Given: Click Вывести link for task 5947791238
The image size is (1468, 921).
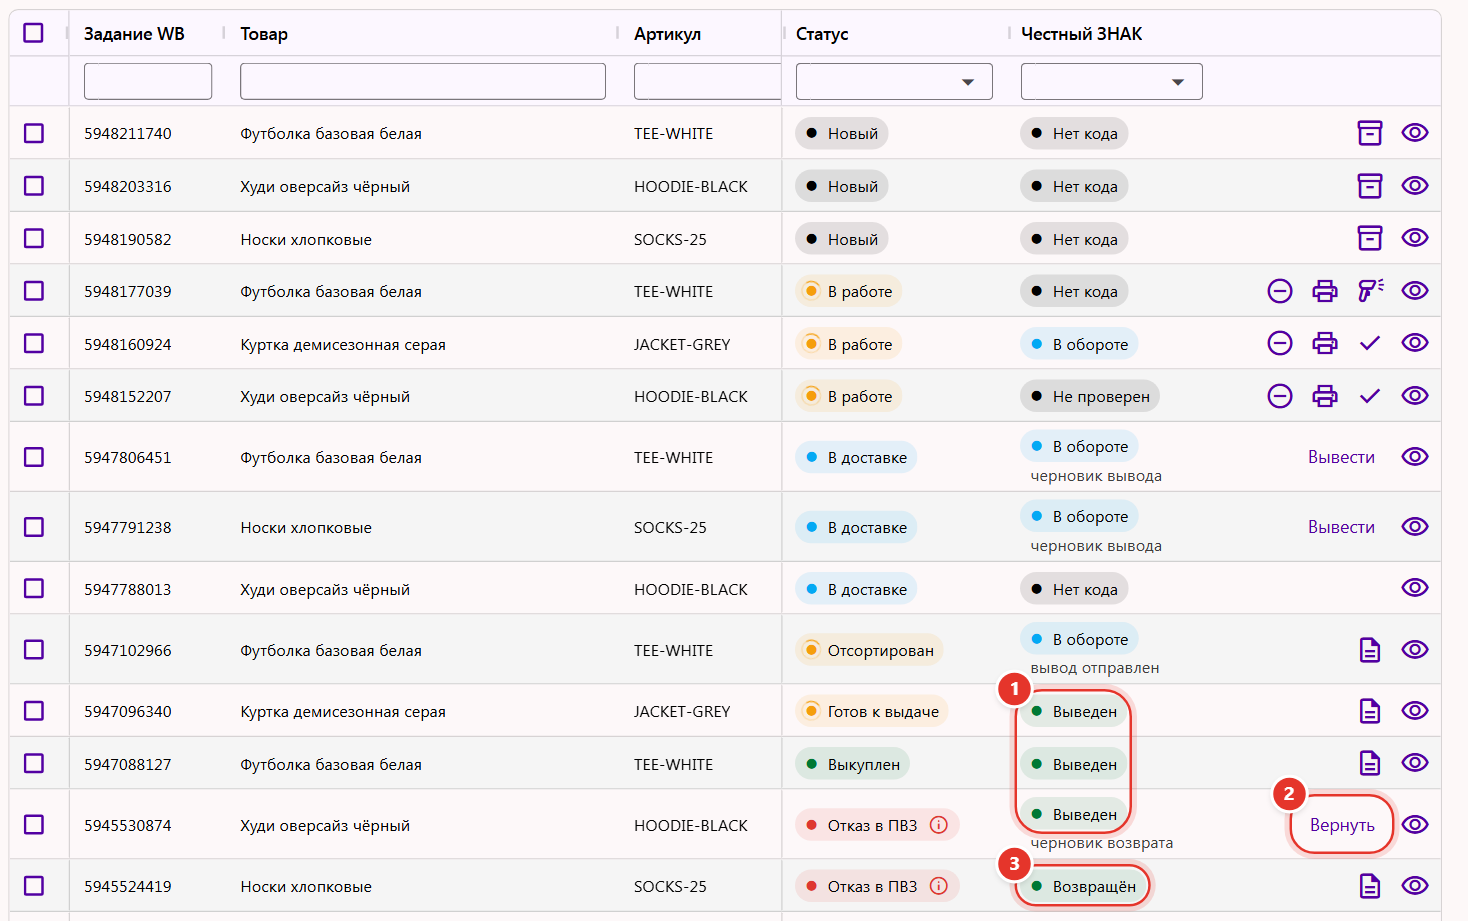Looking at the screenshot, I should click(x=1341, y=527).
